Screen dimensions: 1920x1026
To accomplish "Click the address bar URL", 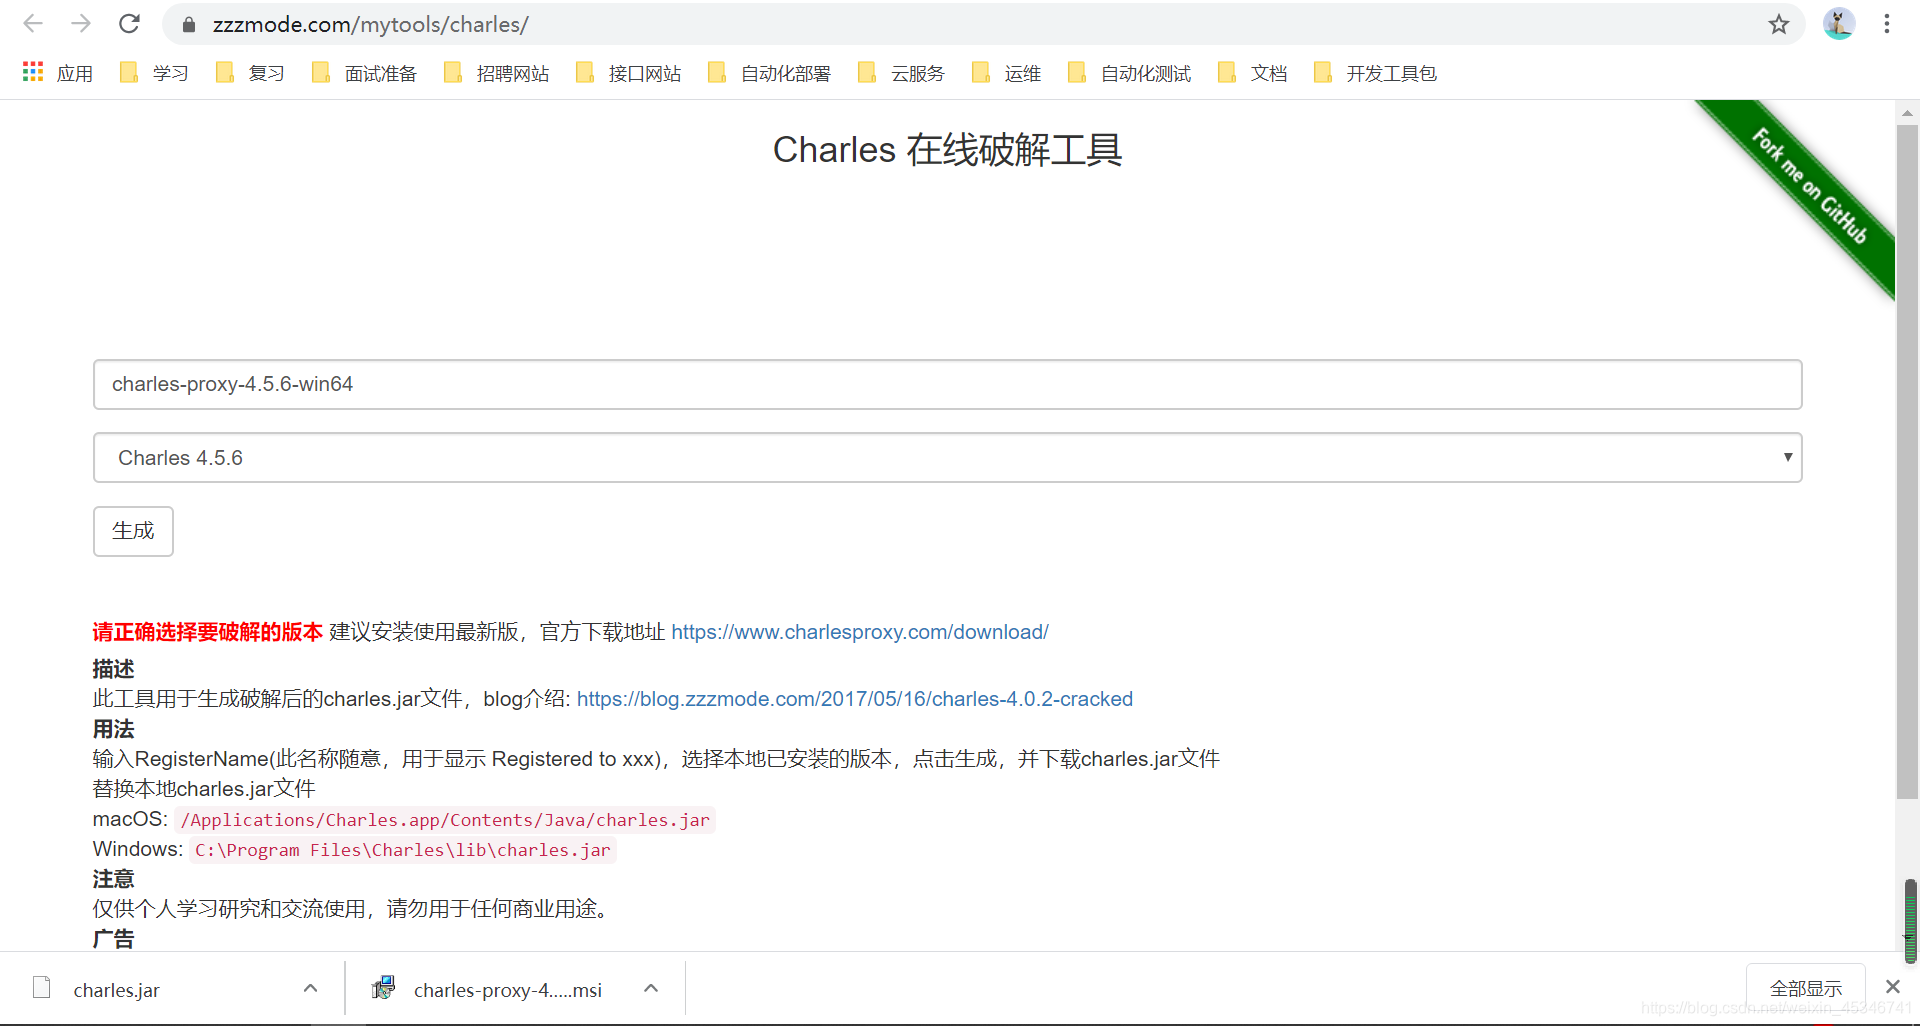I will 370,24.
